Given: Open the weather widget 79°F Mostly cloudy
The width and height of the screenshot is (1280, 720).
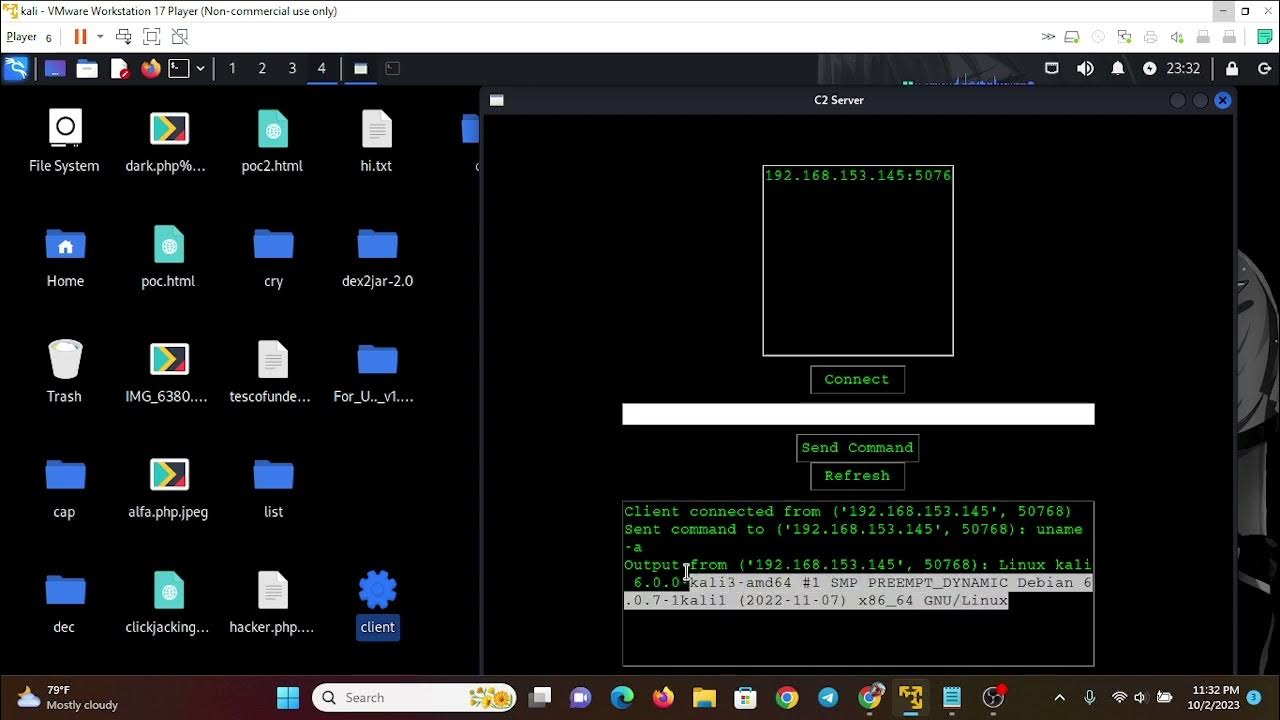Looking at the screenshot, I should (67, 697).
